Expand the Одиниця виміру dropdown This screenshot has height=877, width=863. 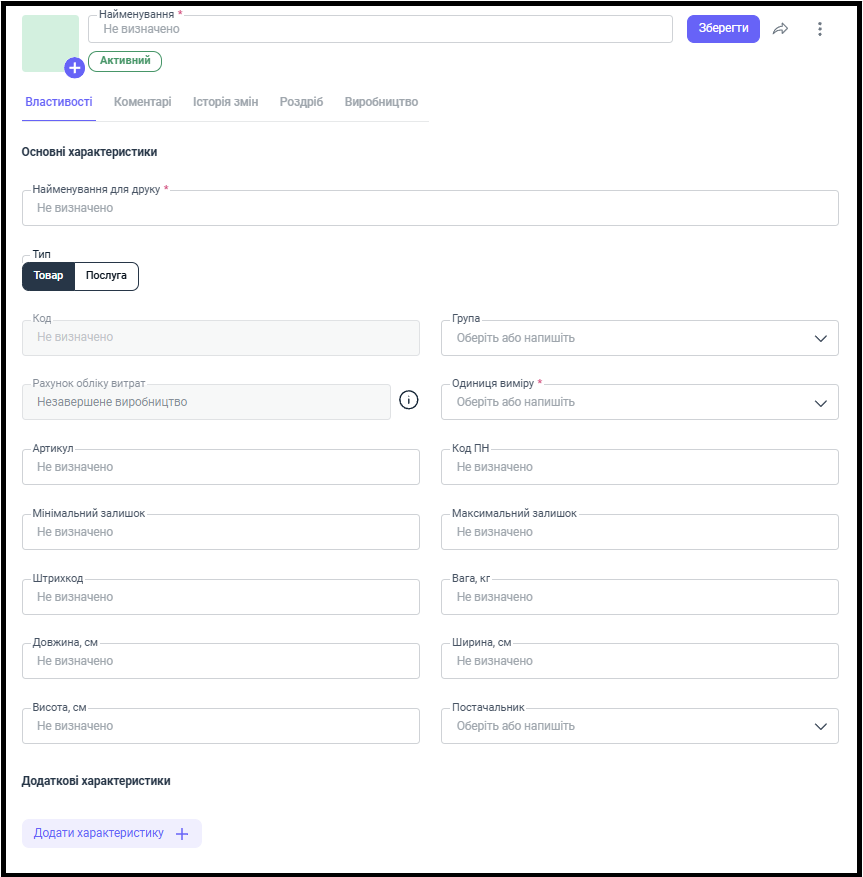click(x=639, y=402)
